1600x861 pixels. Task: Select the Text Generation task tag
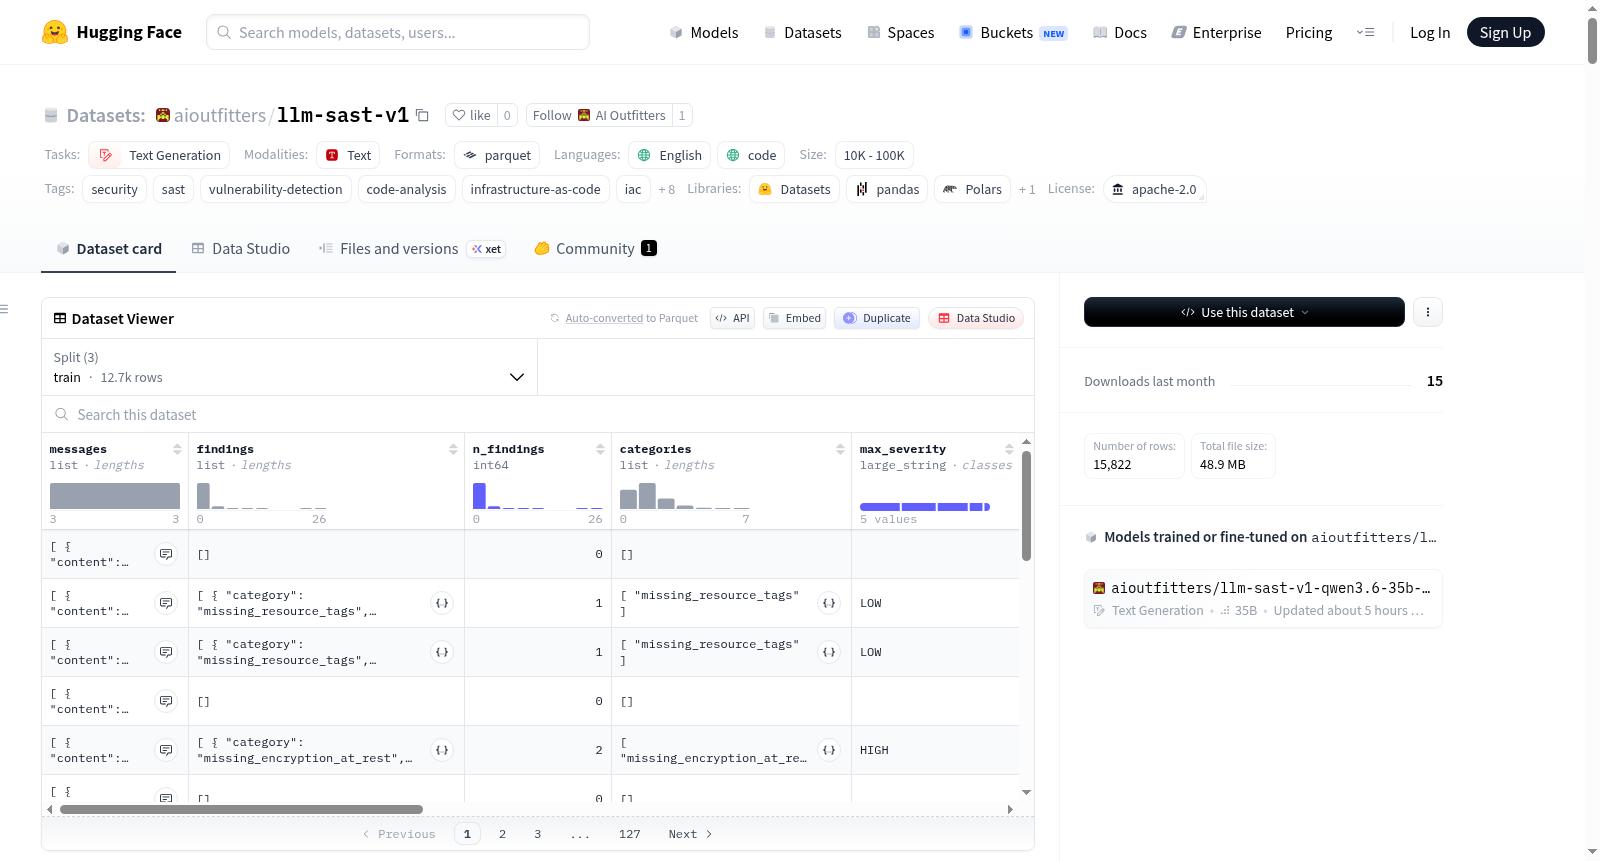(x=159, y=155)
